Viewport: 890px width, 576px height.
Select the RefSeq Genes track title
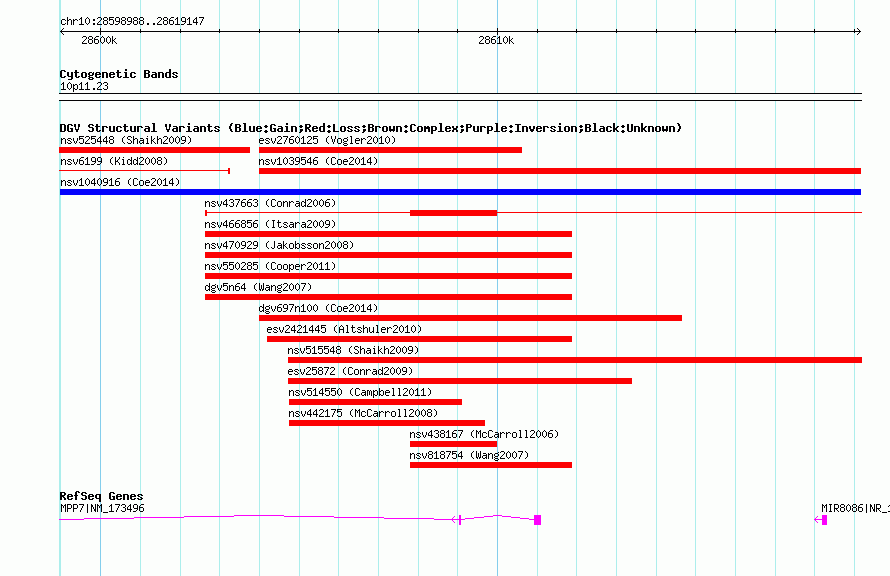(101, 496)
